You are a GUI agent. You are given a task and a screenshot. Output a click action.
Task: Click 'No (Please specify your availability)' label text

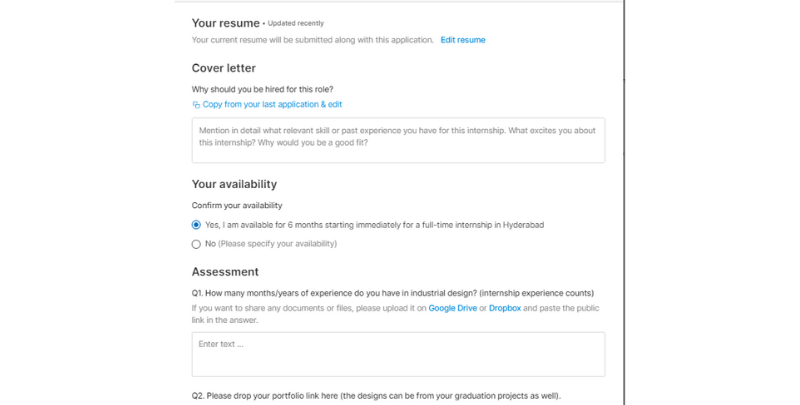pyautogui.click(x=271, y=244)
